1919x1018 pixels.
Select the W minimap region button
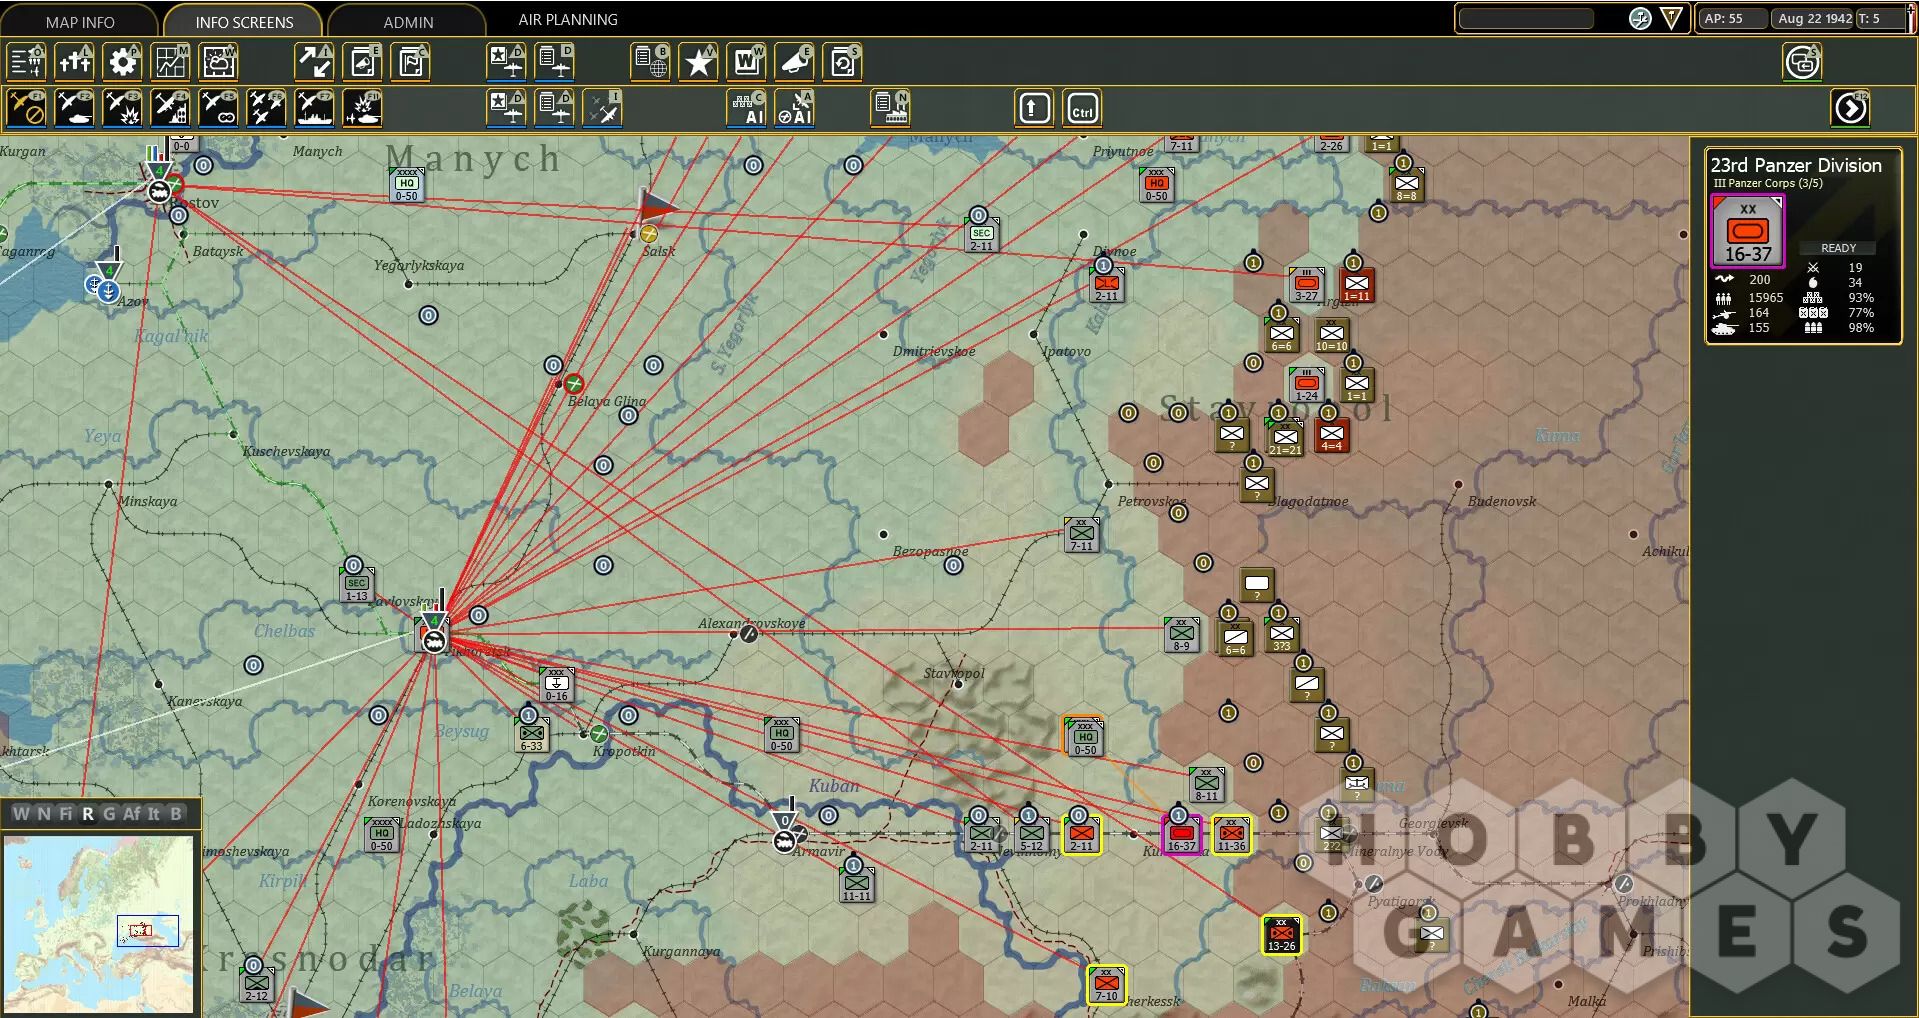20,814
